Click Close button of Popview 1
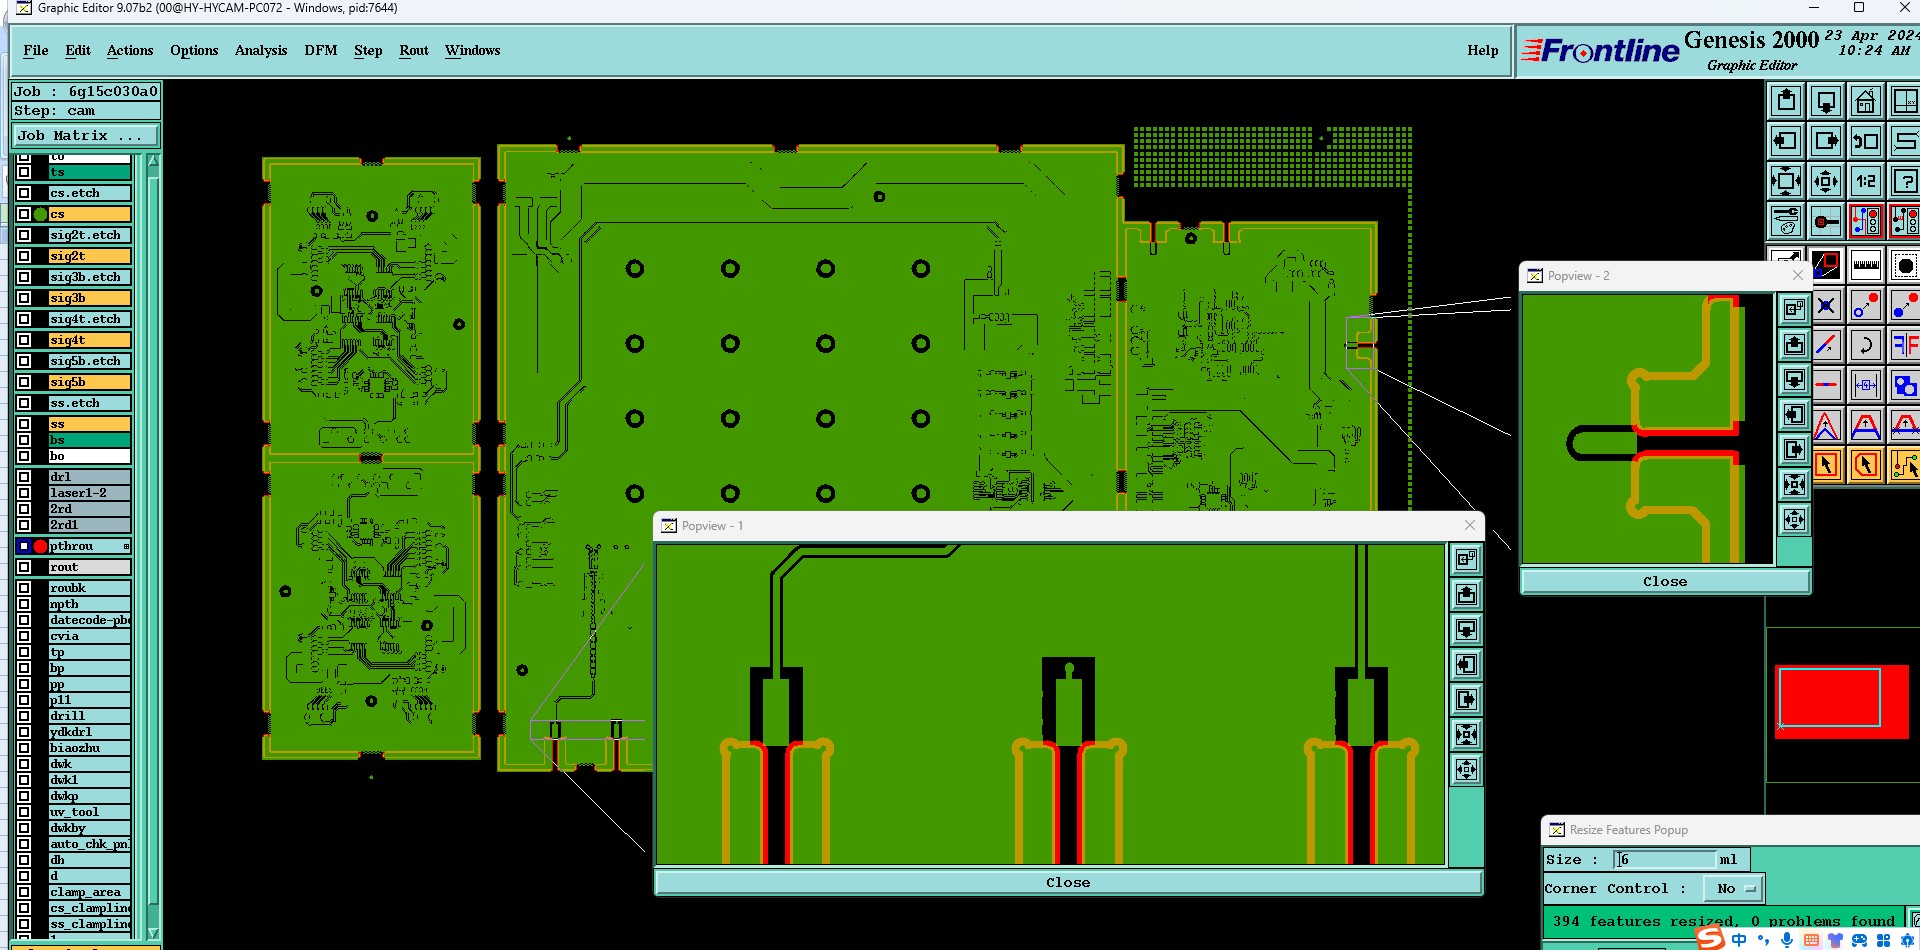Screen dimensions: 1920x950 [x=1068, y=882]
